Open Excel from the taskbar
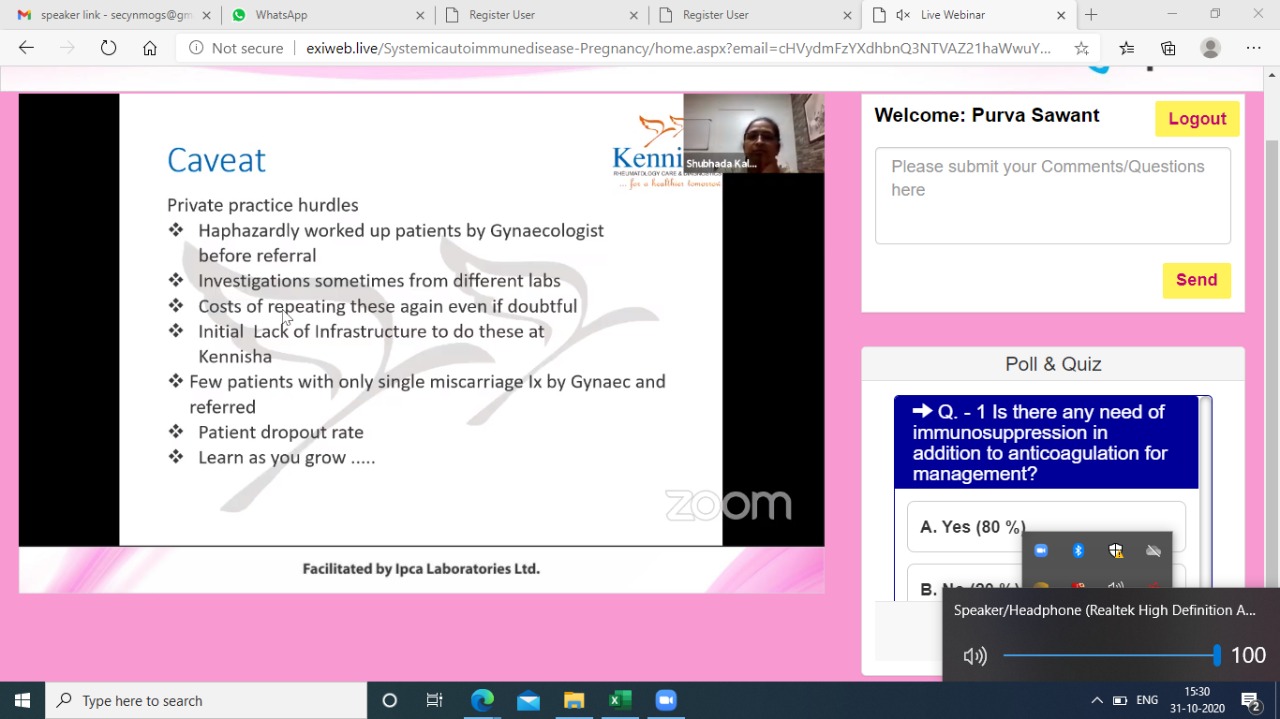 point(620,700)
